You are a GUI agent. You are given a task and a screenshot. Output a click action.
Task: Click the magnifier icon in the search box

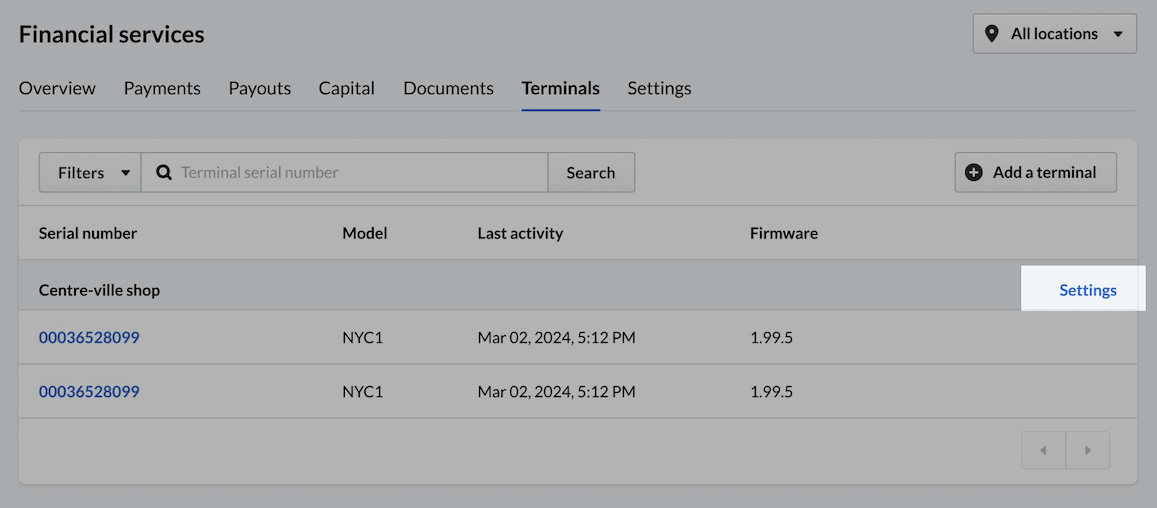[164, 172]
